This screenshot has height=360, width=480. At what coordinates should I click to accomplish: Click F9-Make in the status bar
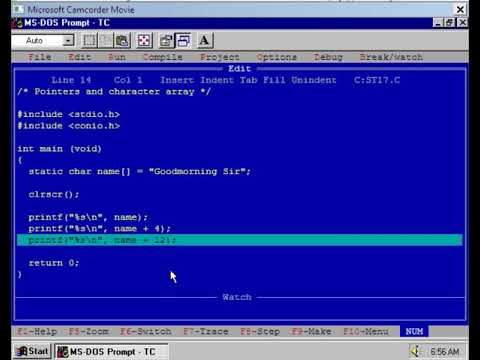click(311, 331)
